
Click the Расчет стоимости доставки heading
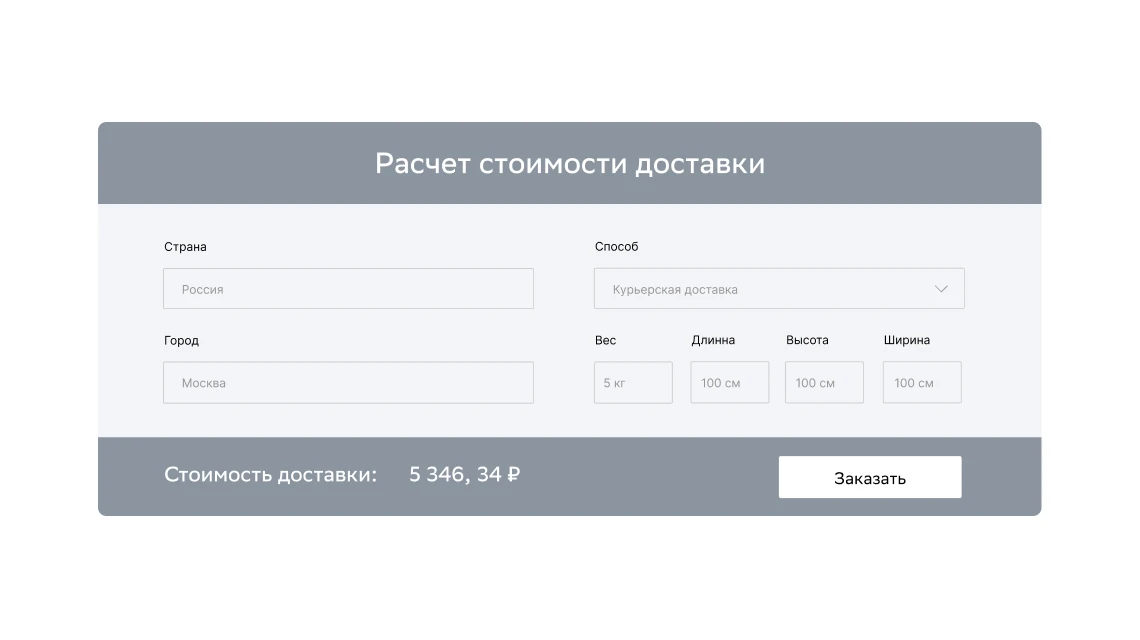tap(569, 164)
